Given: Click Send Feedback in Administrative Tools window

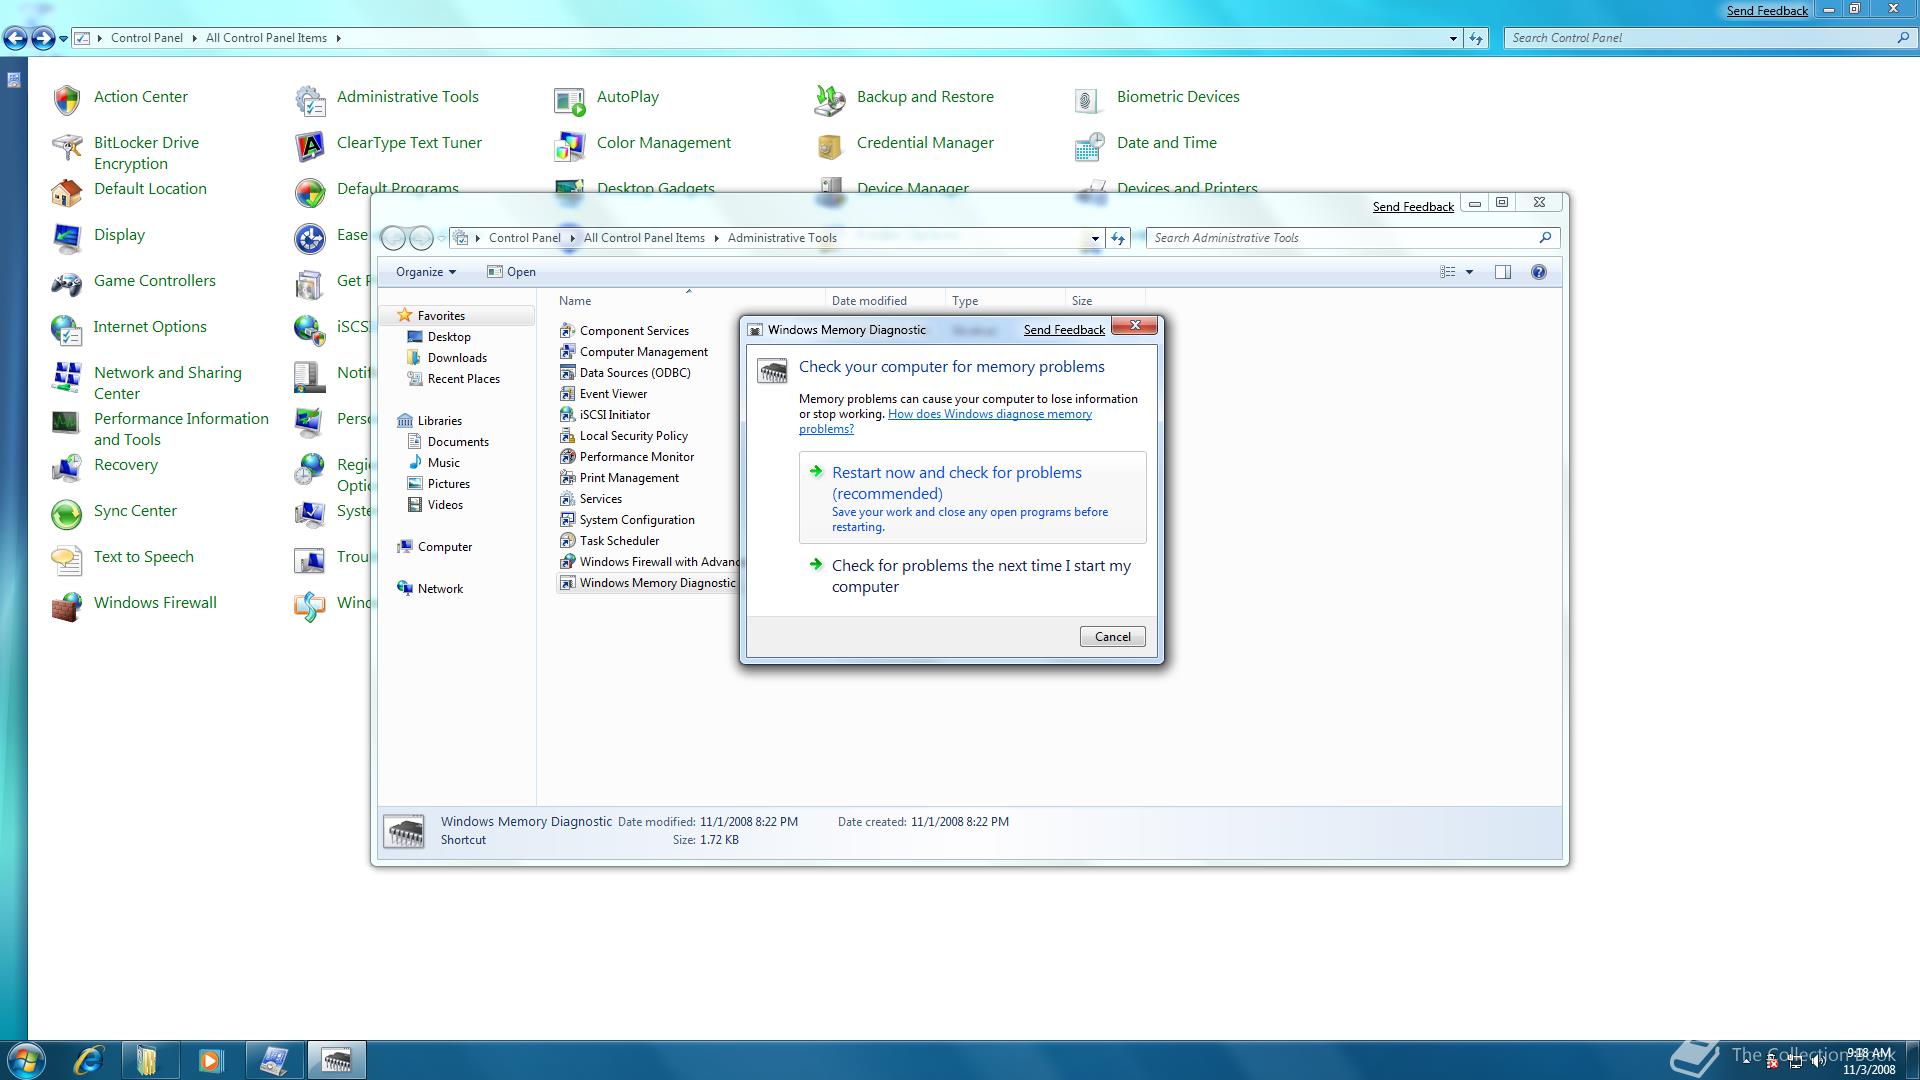Looking at the screenshot, I should [1413, 207].
